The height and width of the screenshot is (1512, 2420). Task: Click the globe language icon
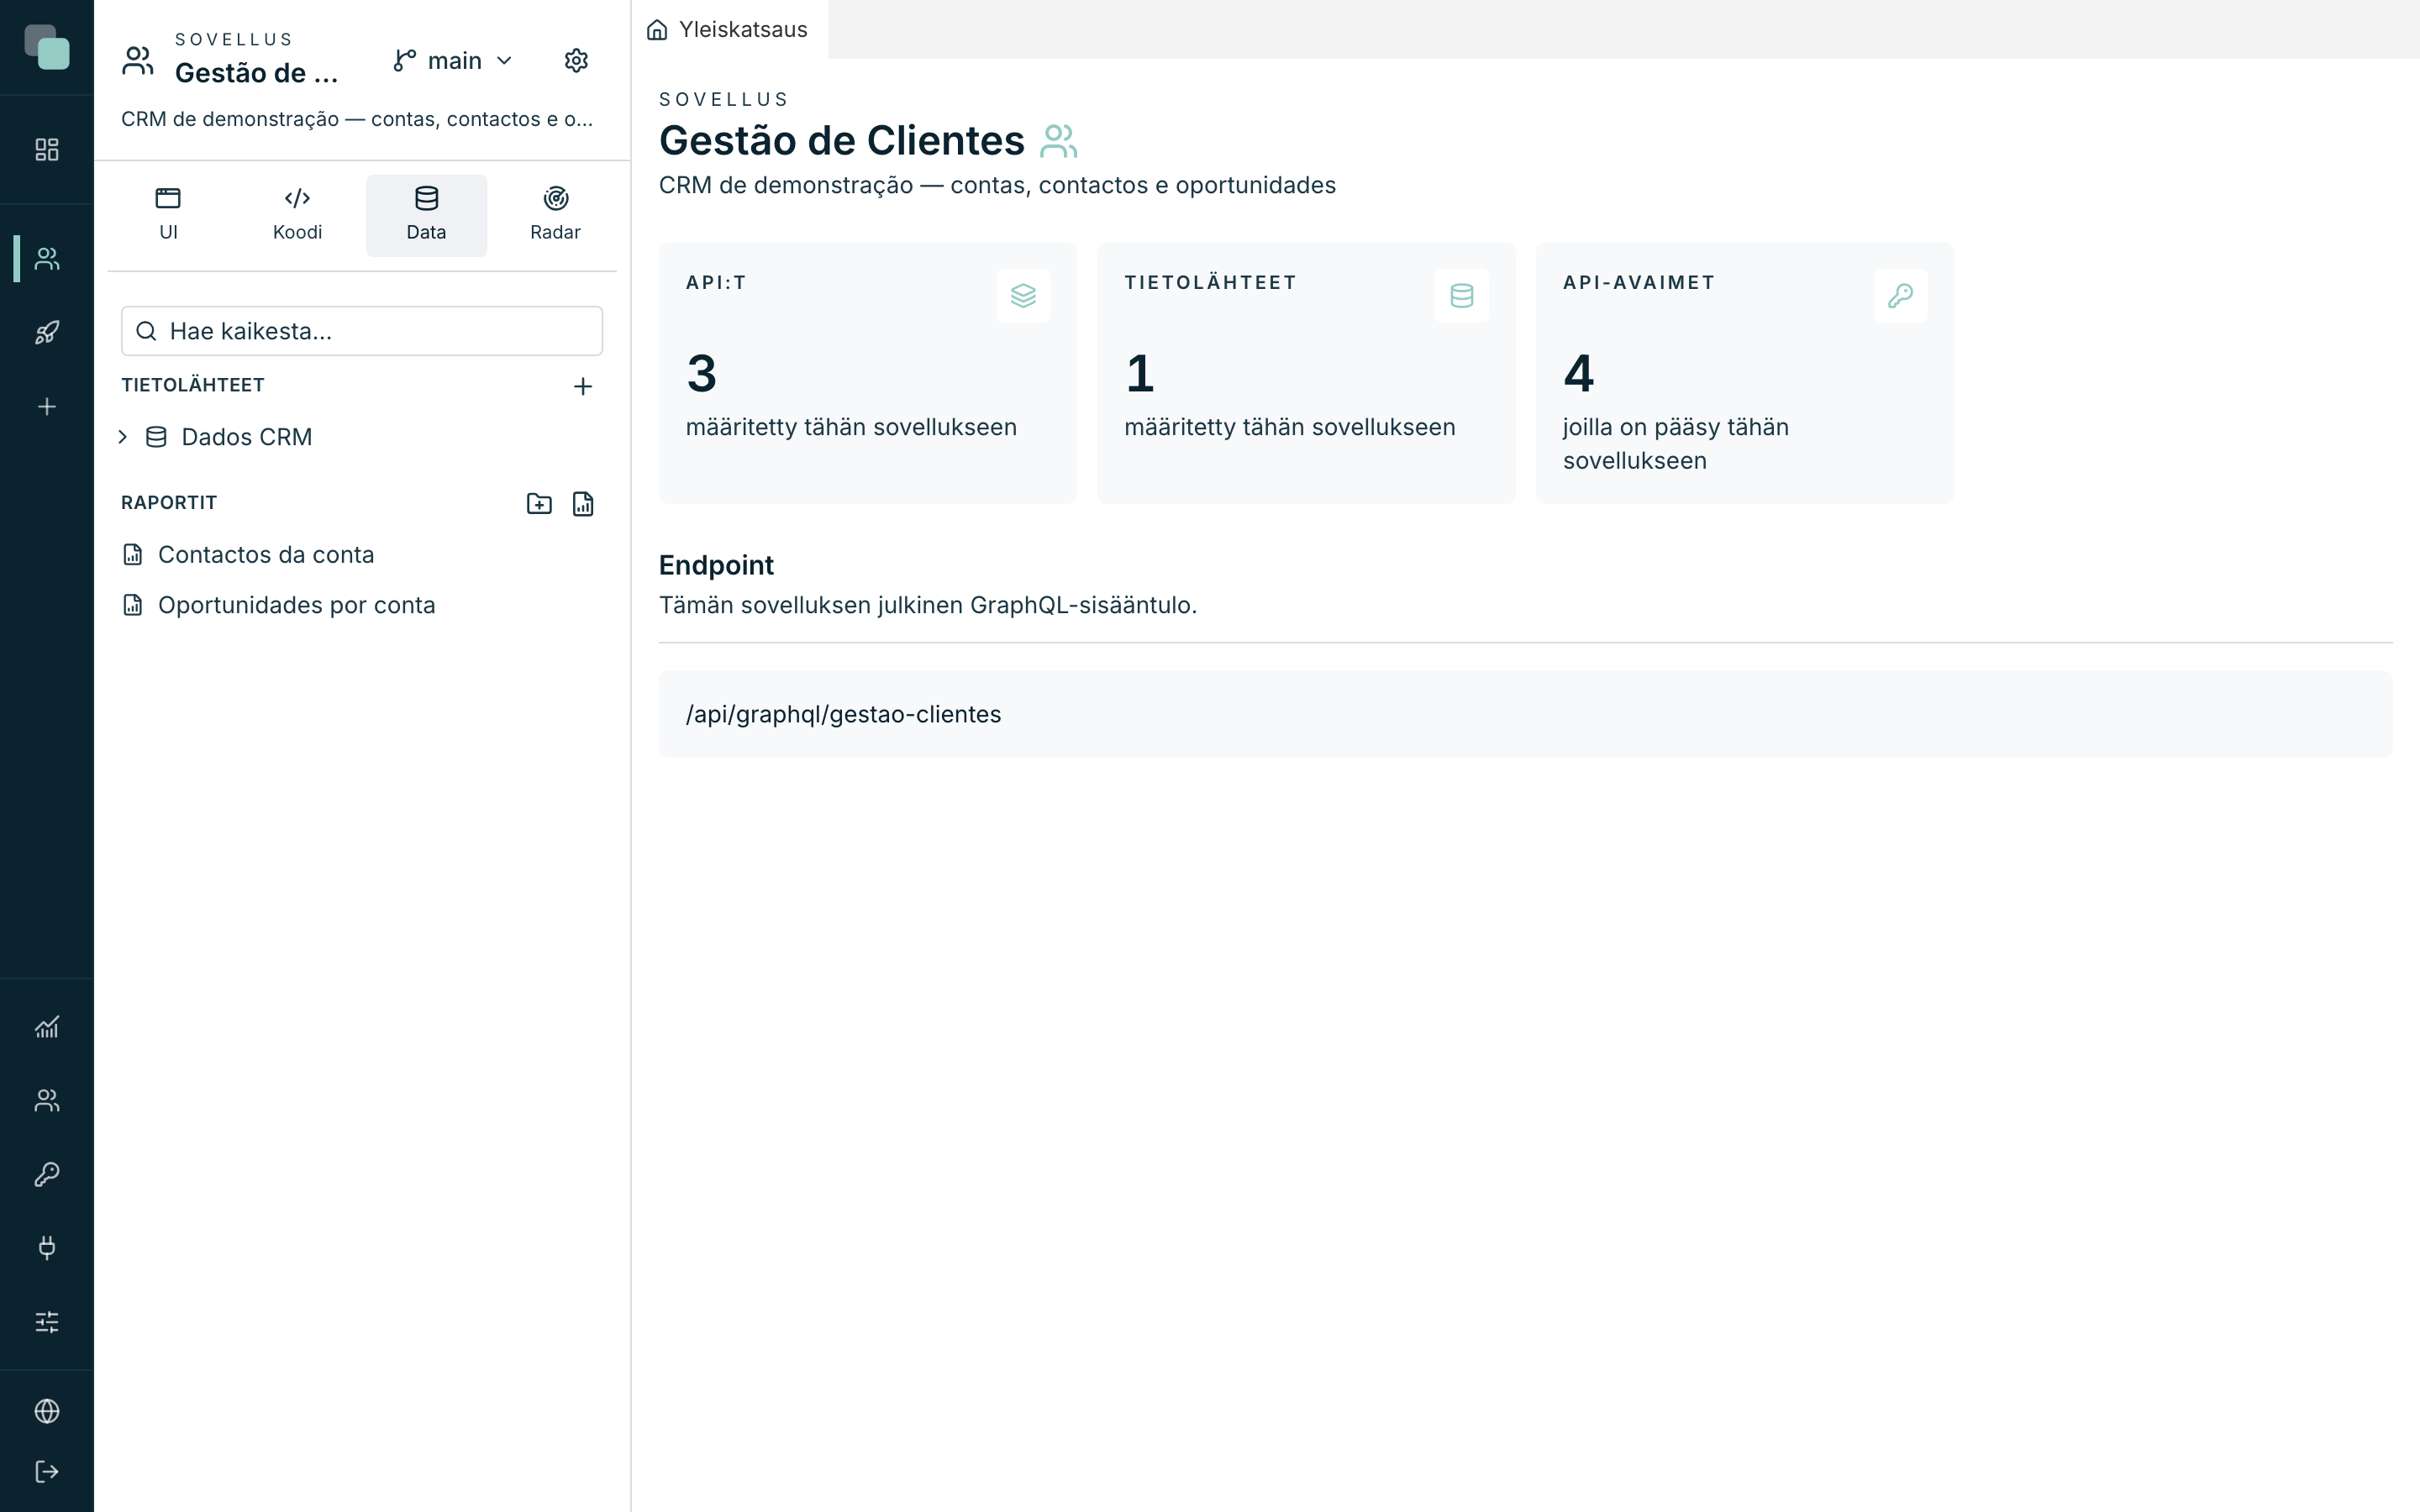pyautogui.click(x=47, y=1411)
